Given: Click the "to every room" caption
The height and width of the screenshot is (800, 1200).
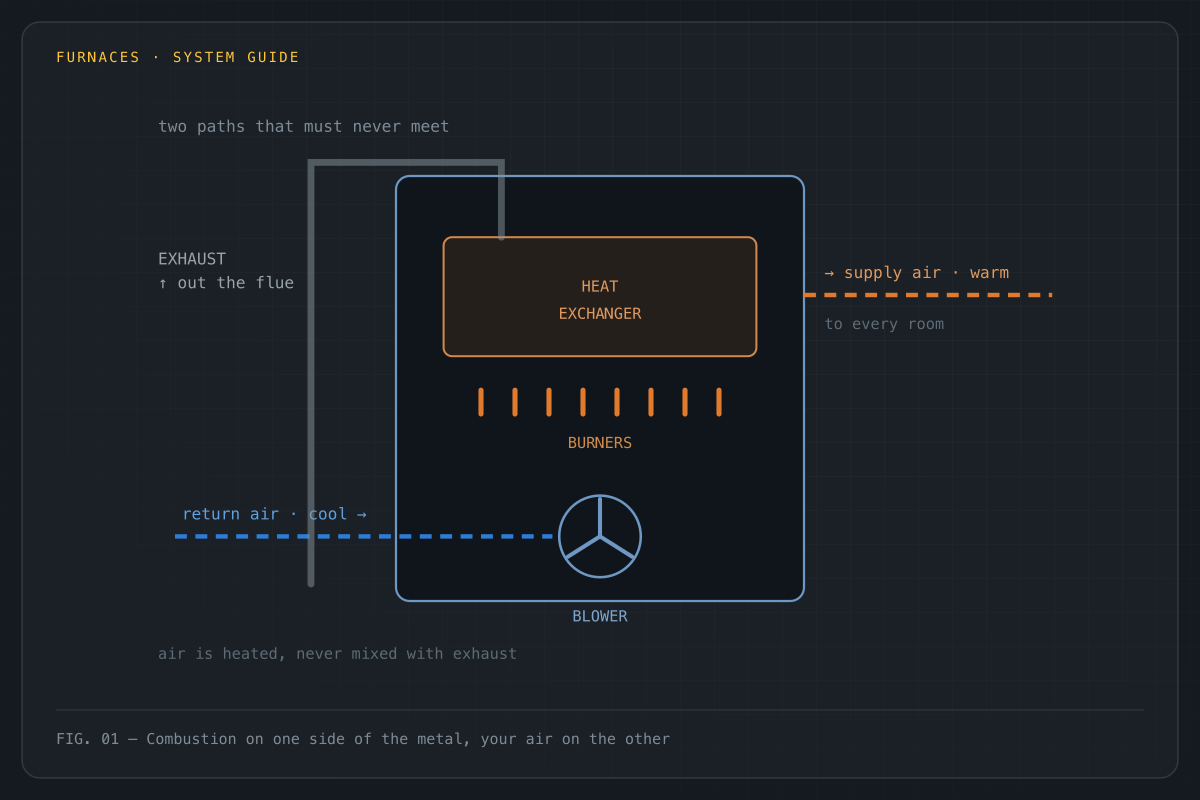Looking at the screenshot, I should [x=884, y=324].
